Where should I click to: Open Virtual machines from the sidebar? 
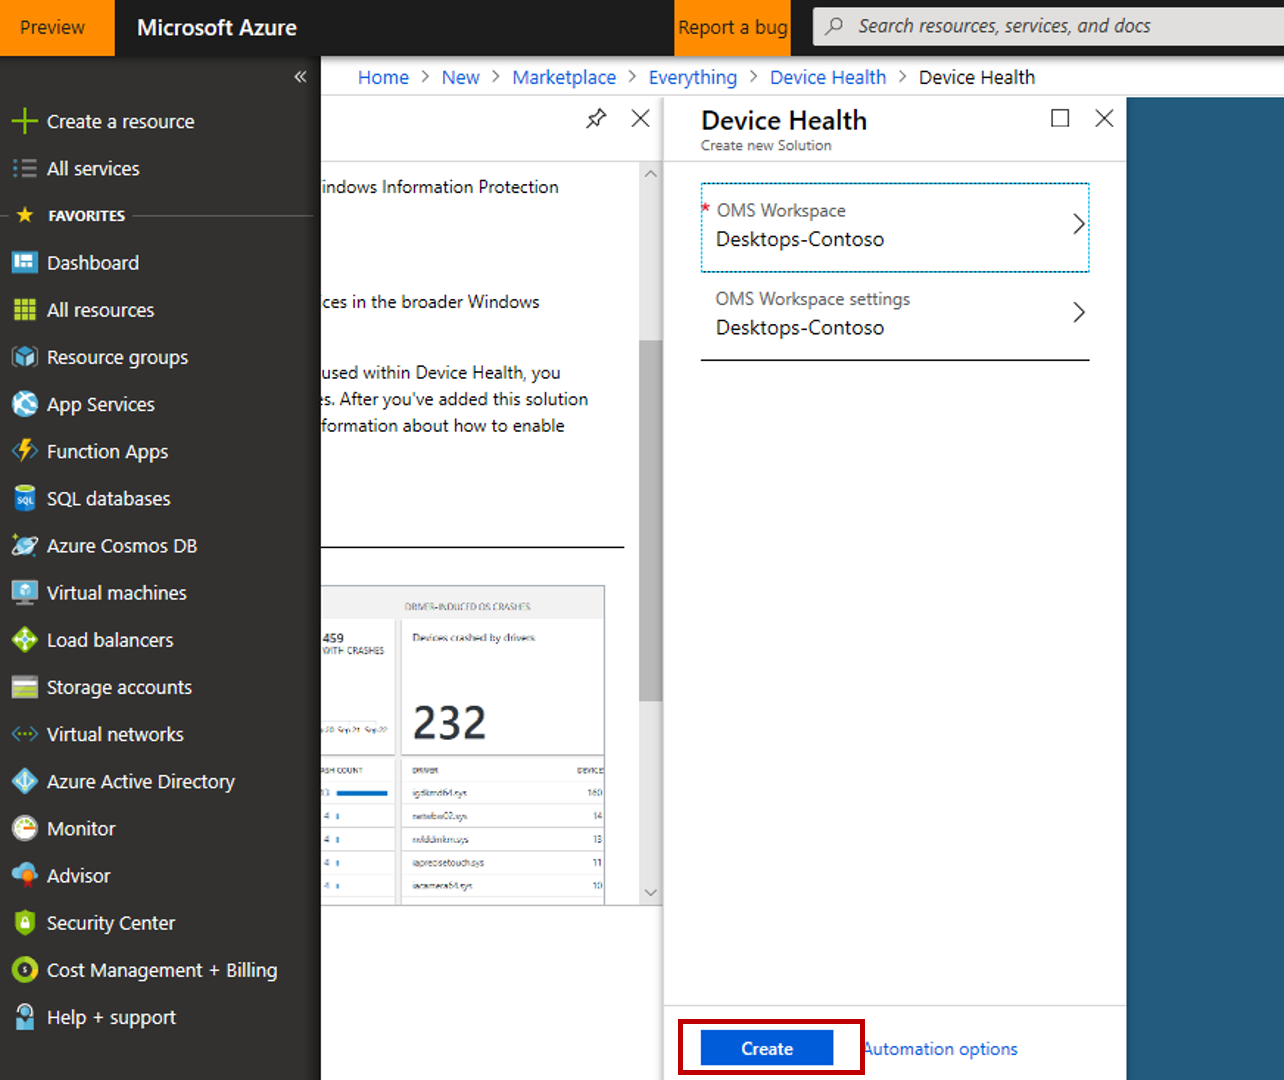pos(116,593)
